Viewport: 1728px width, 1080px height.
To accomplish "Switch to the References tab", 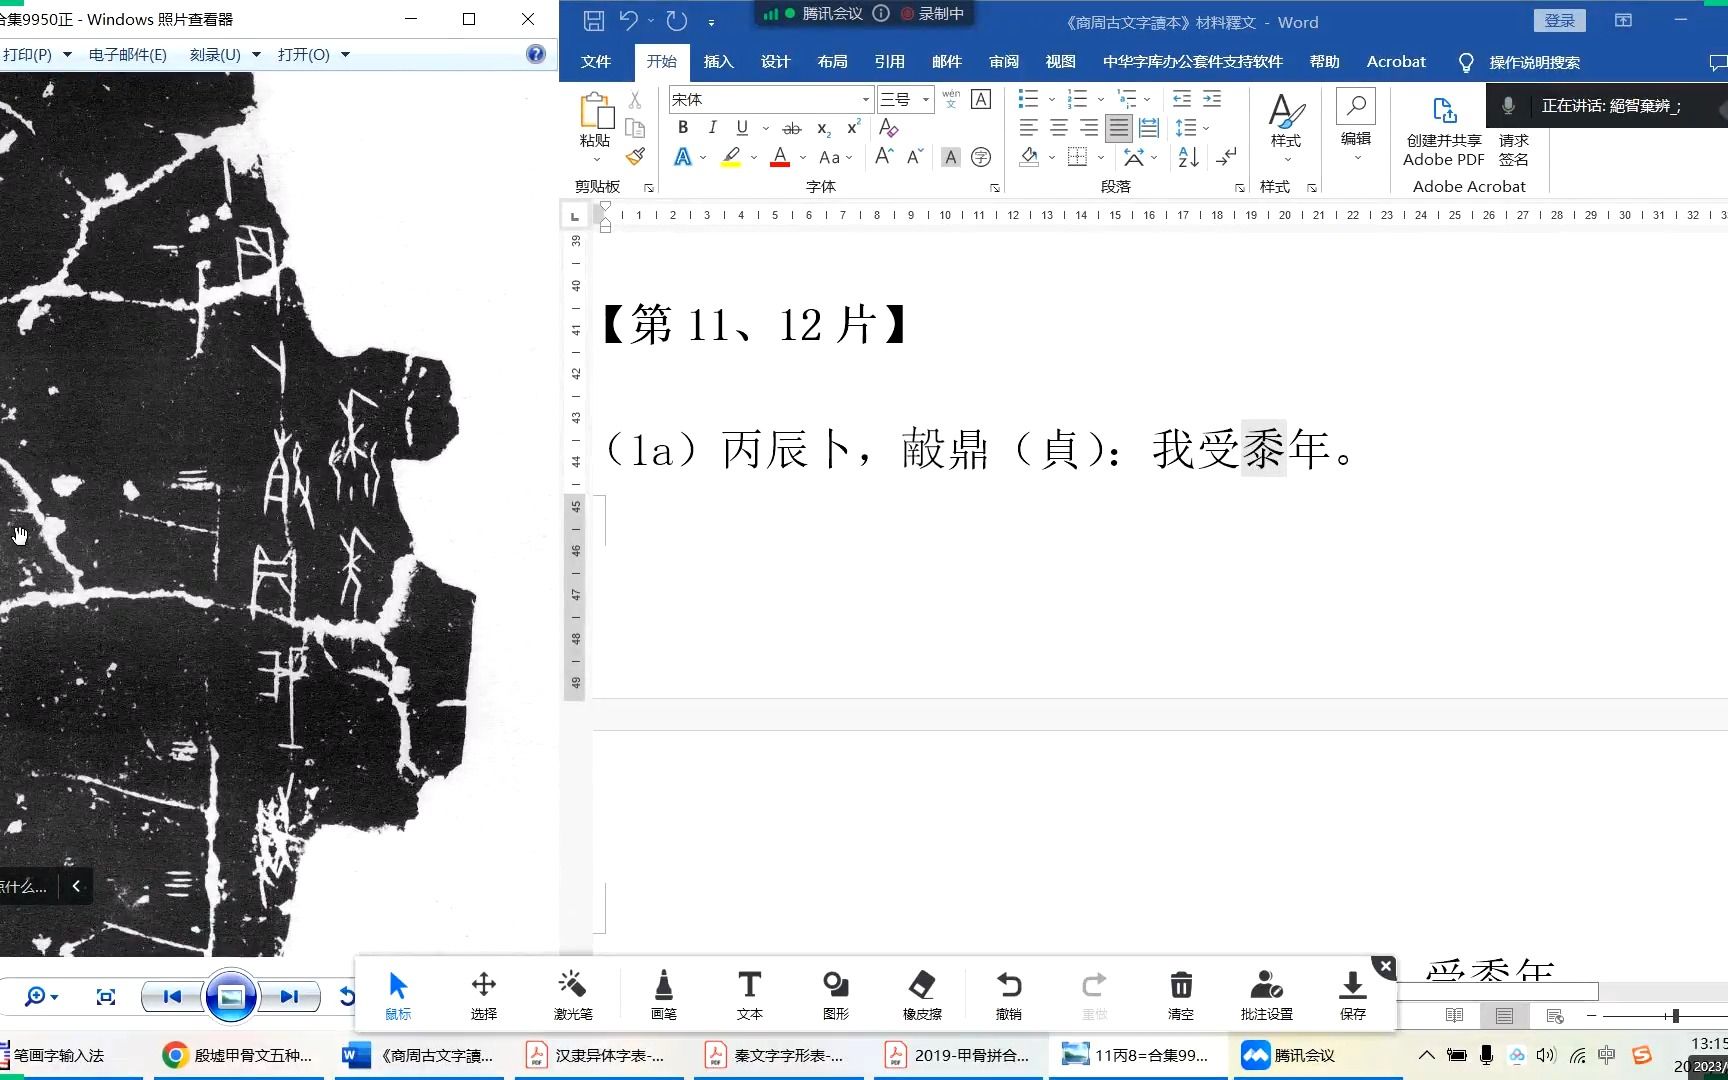I will tap(889, 62).
